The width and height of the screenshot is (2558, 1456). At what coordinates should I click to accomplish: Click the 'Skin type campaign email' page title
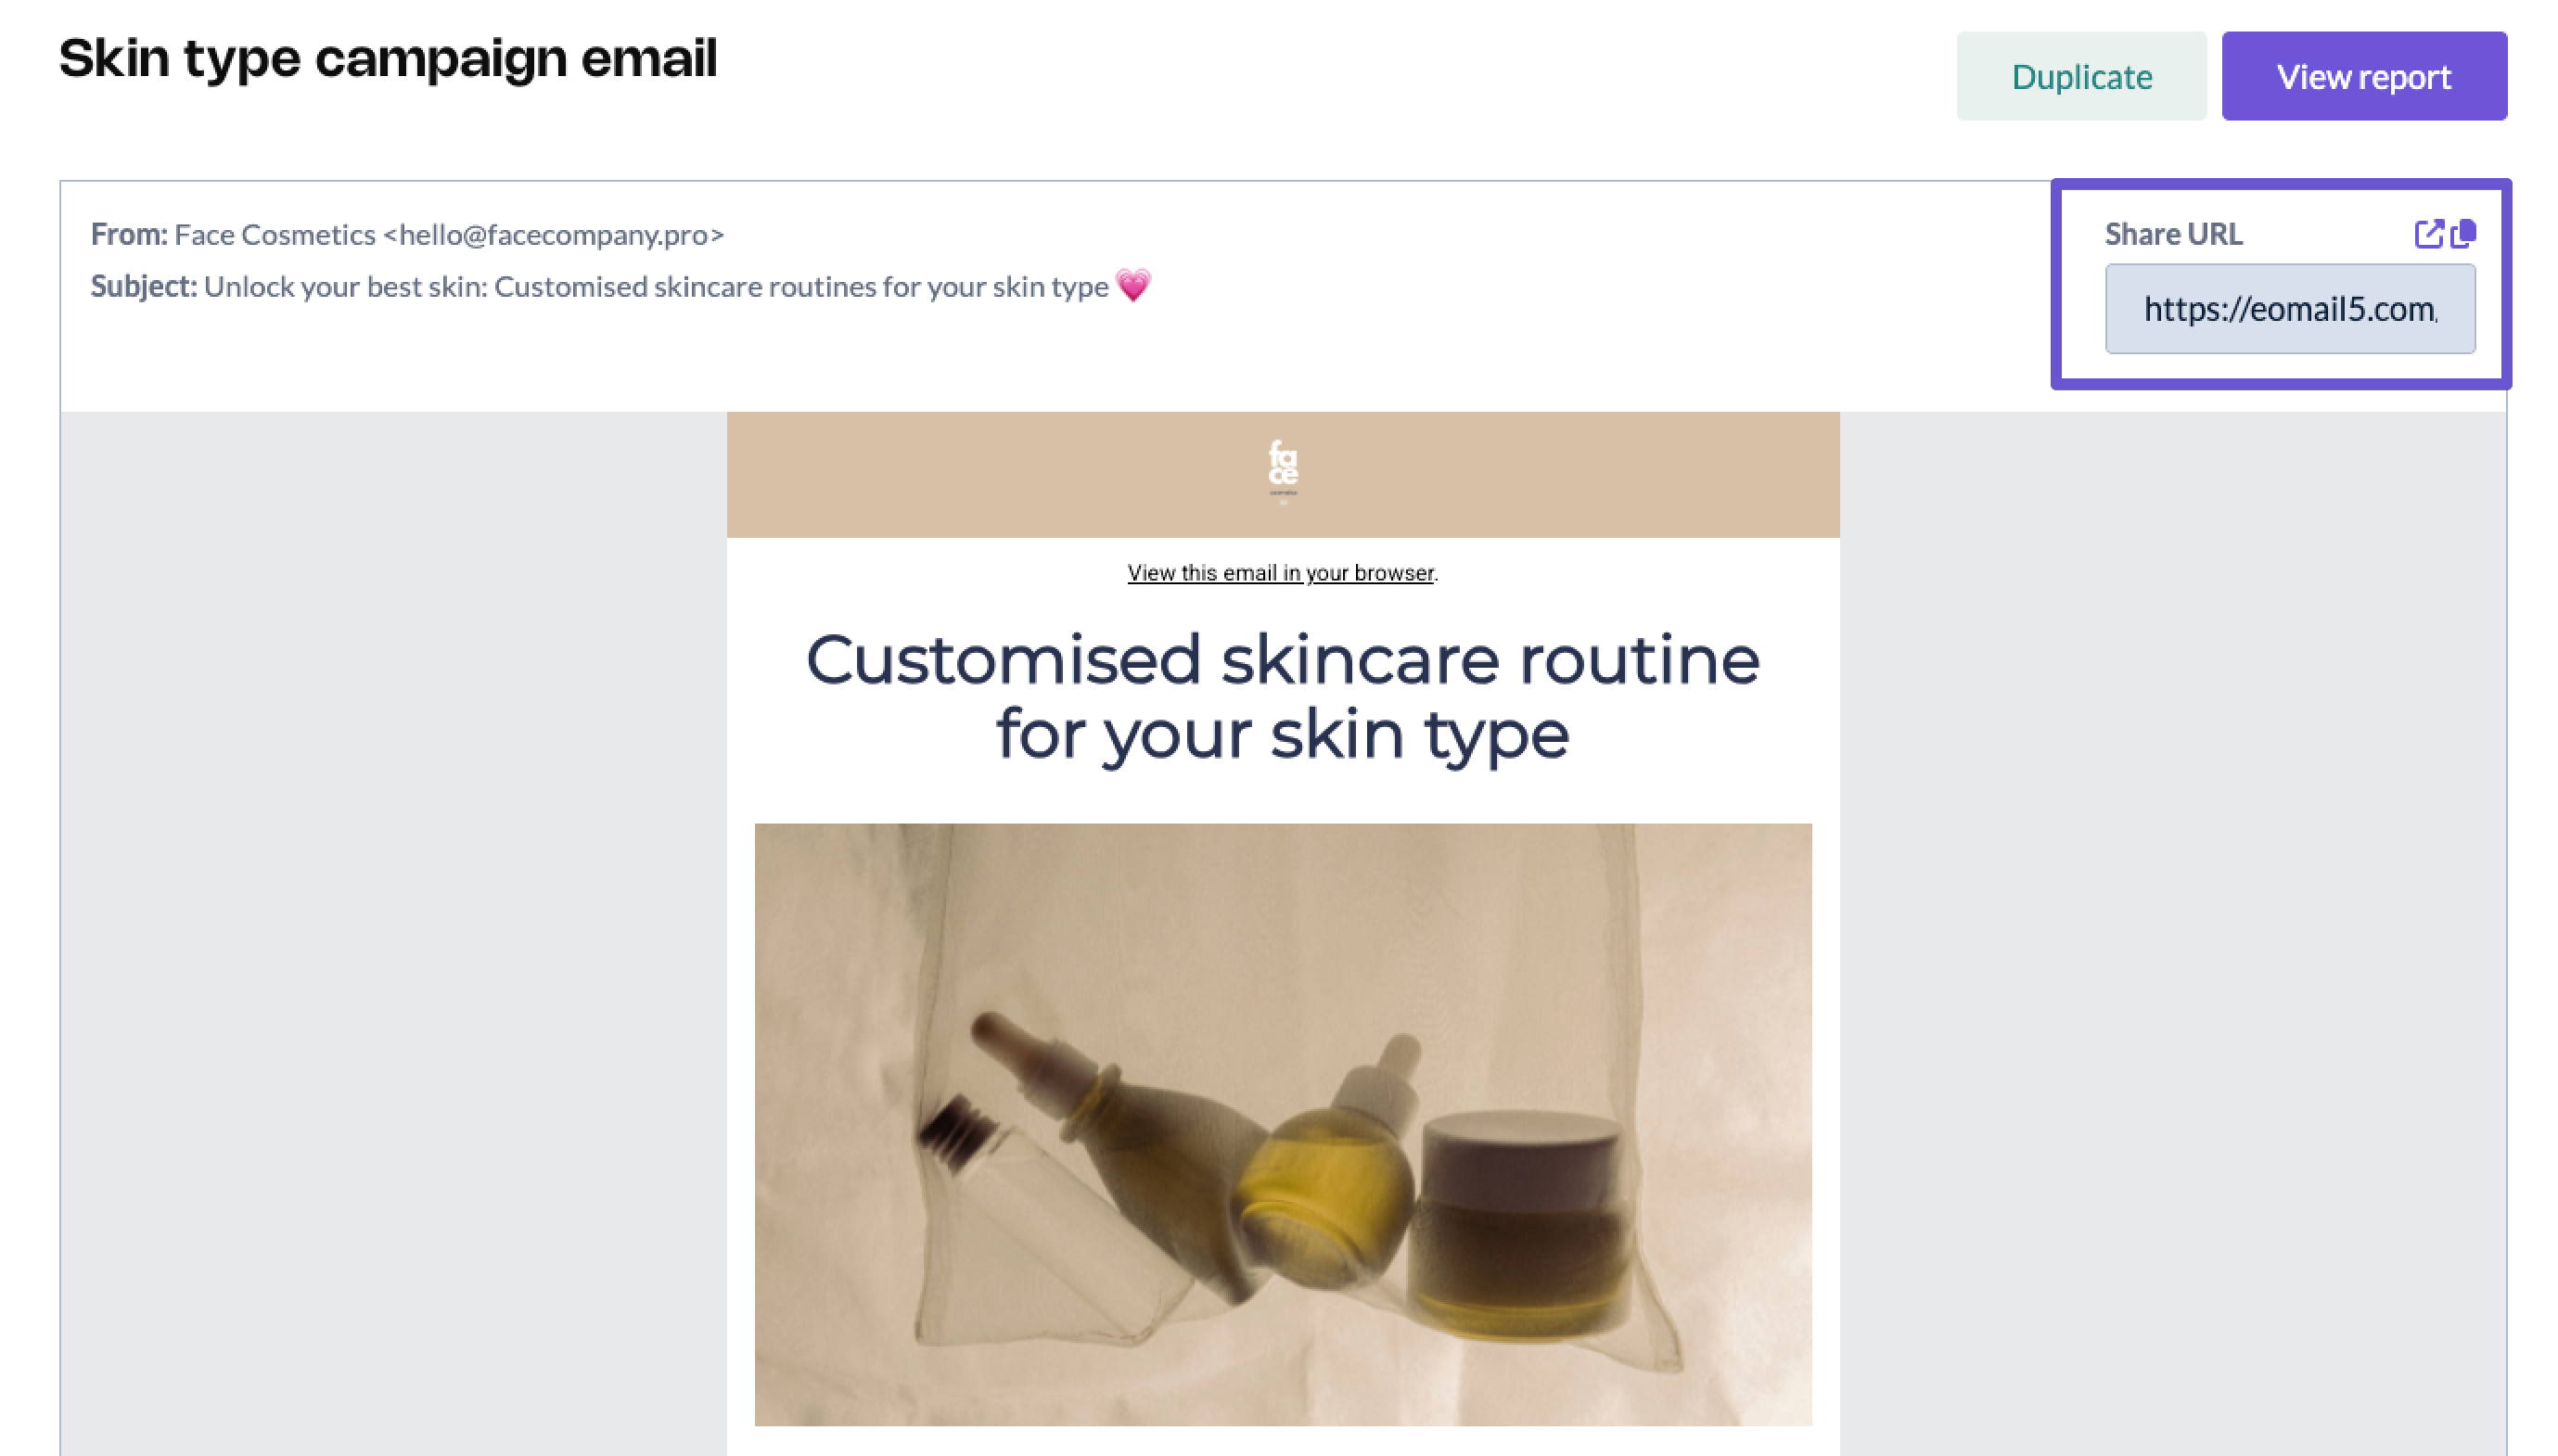click(388, 58)
